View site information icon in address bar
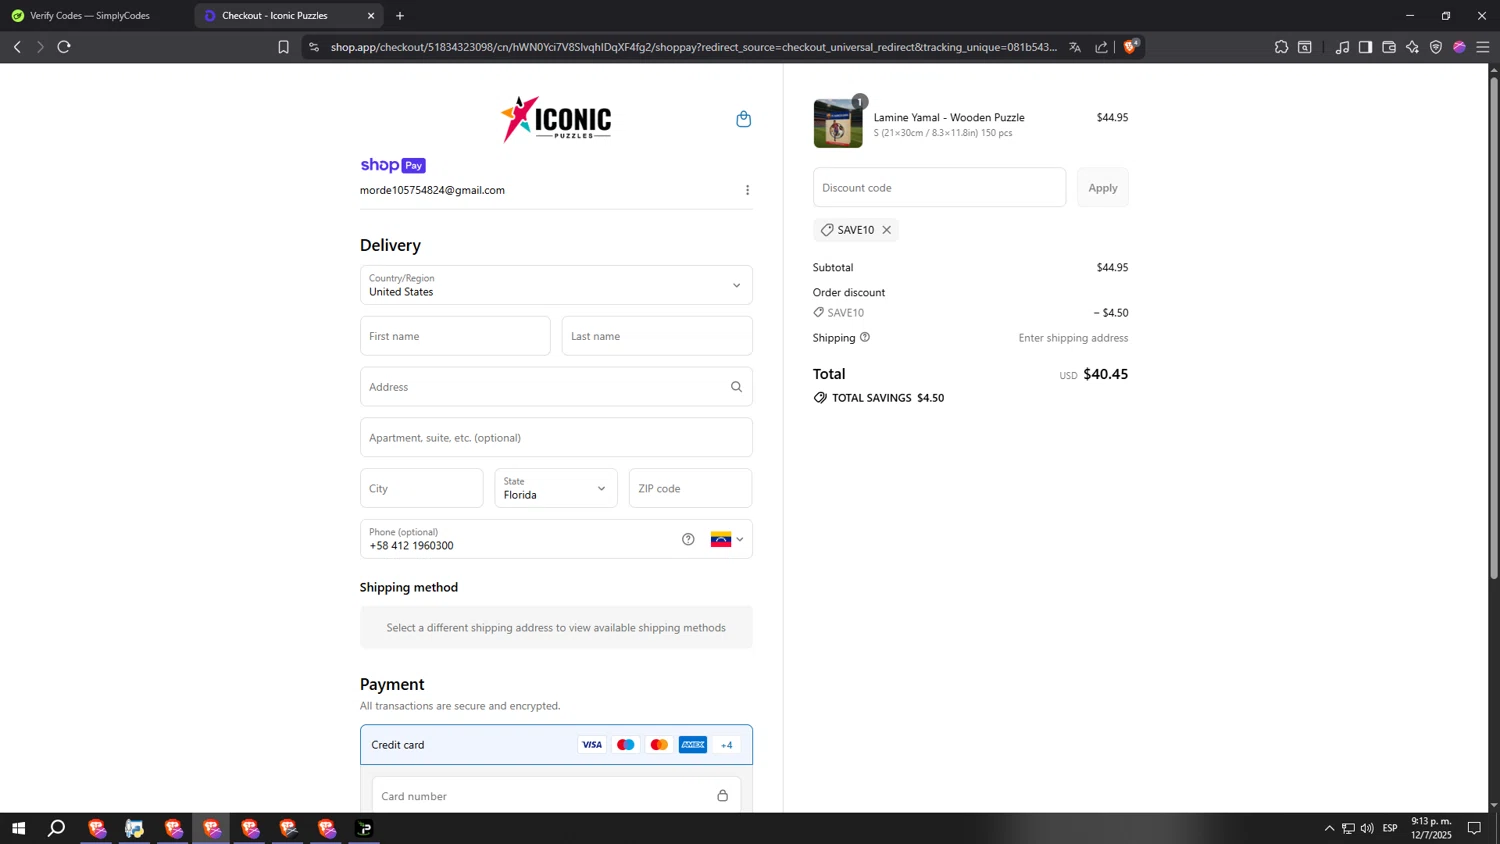The image size is (1500, 844). [x=314, y=47]
